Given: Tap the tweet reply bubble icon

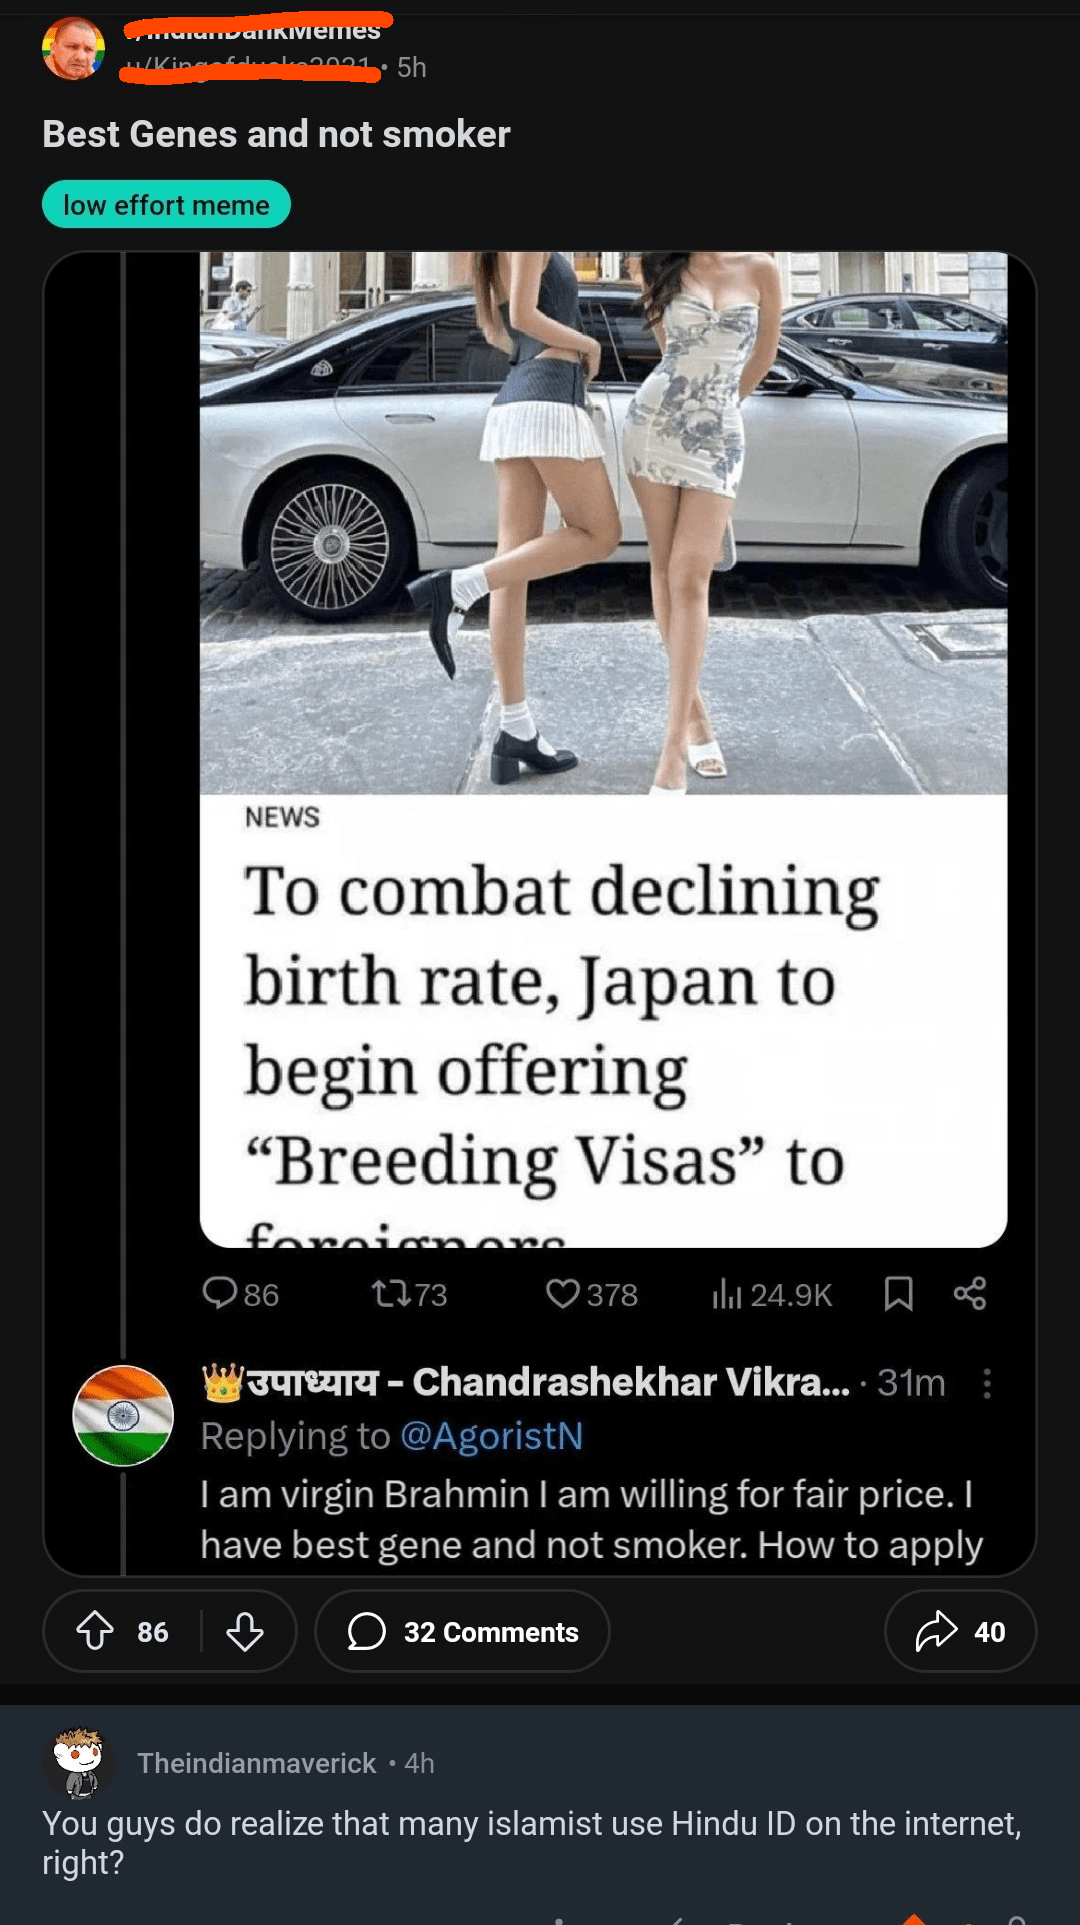Looking at the screenshot, I should pos(219,1293).
